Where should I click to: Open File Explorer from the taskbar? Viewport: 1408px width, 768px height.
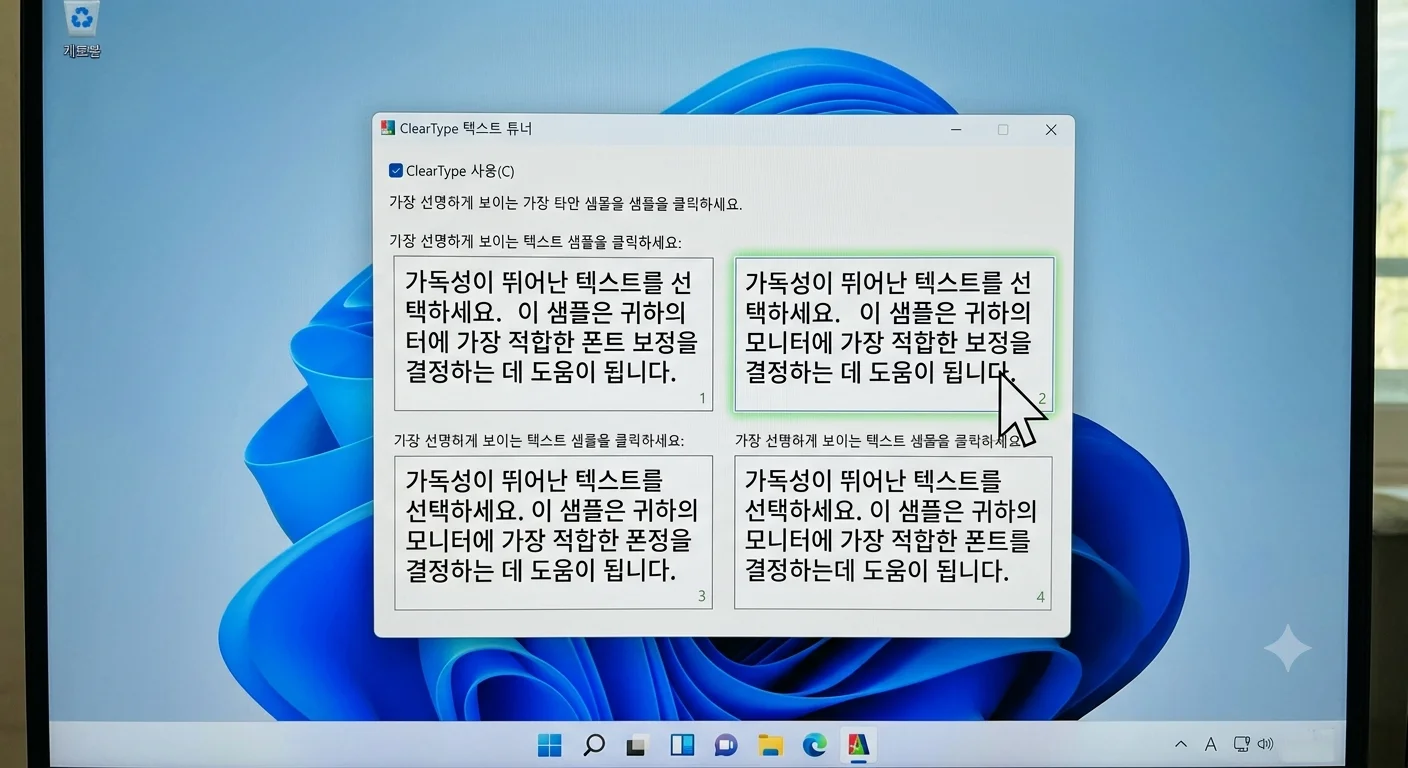pos(770,745)
